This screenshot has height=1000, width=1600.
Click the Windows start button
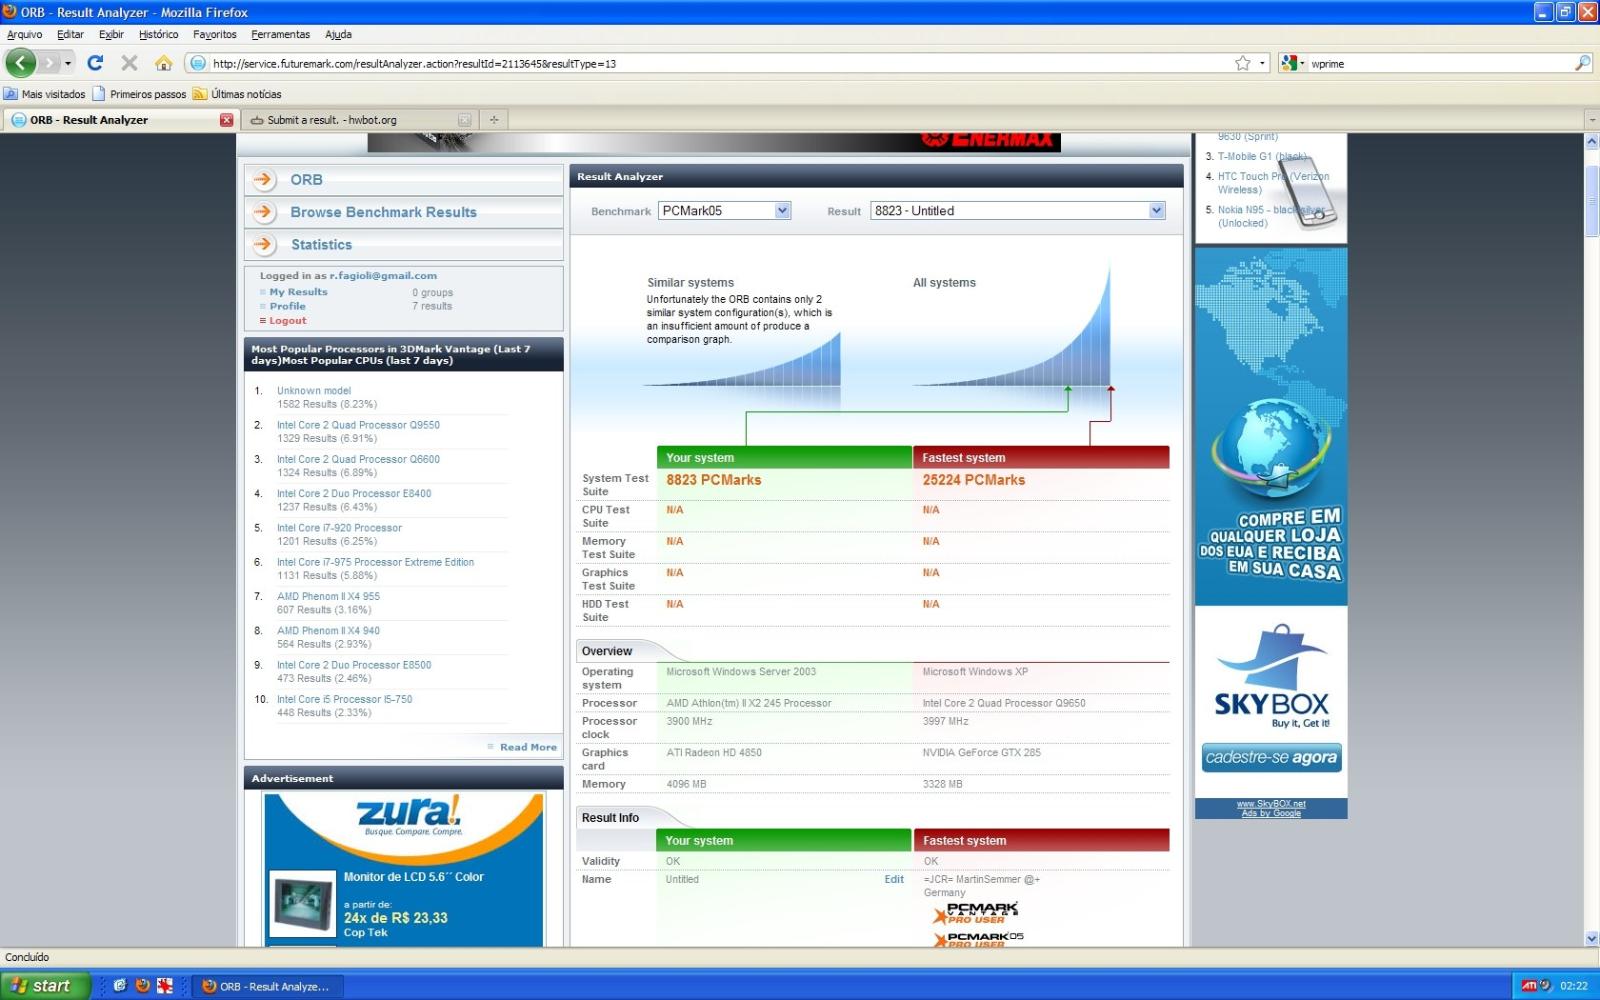46,986
